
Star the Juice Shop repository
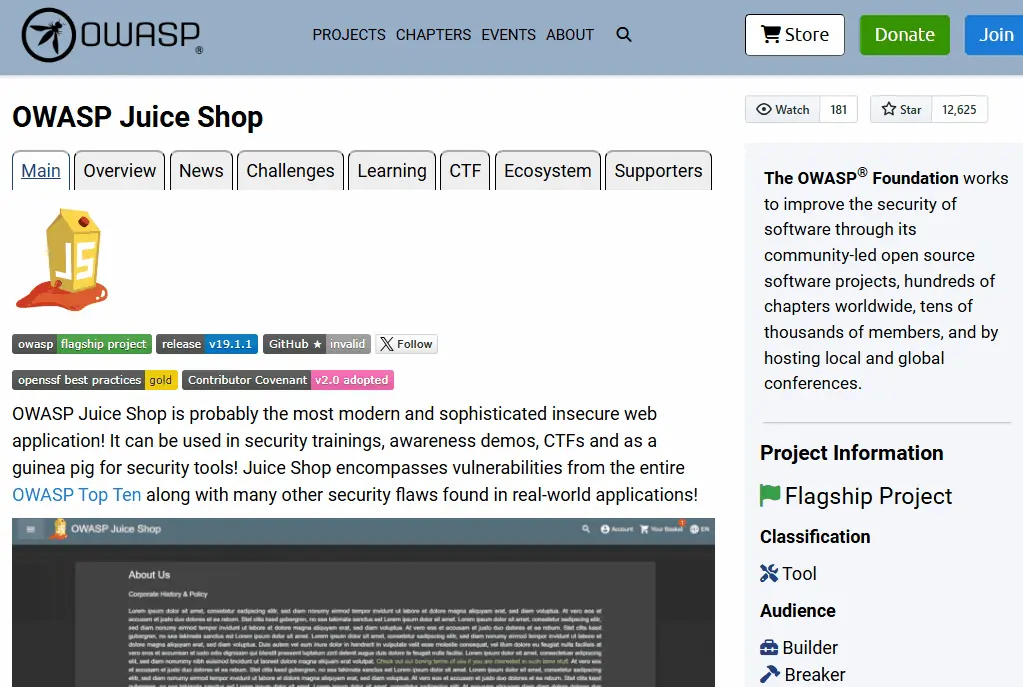(901, 110)
